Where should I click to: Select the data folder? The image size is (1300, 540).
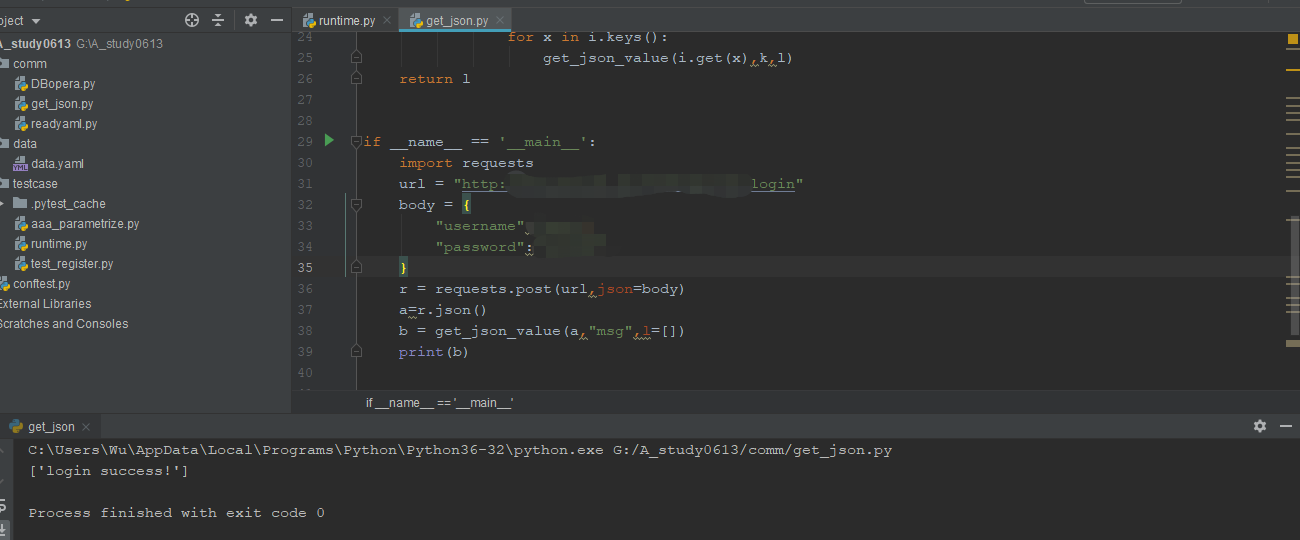(25, 144)
